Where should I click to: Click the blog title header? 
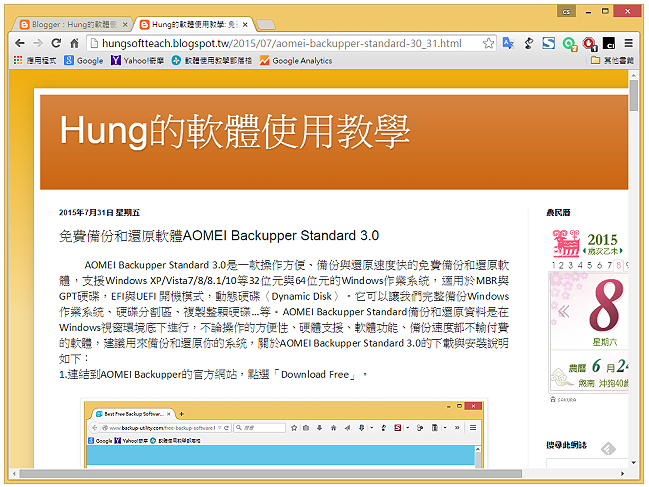(235, 132)
